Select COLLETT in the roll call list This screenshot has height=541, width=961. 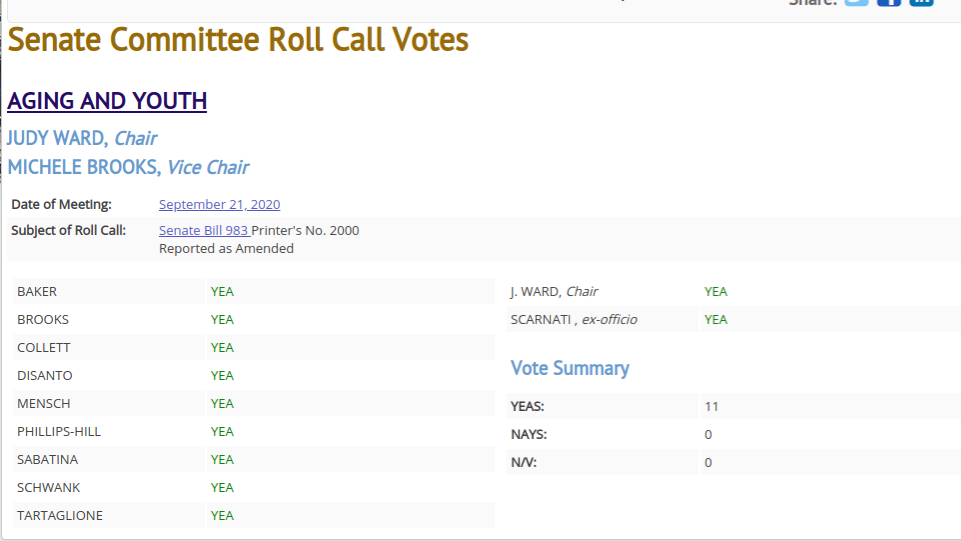click(x=44, y=348)
